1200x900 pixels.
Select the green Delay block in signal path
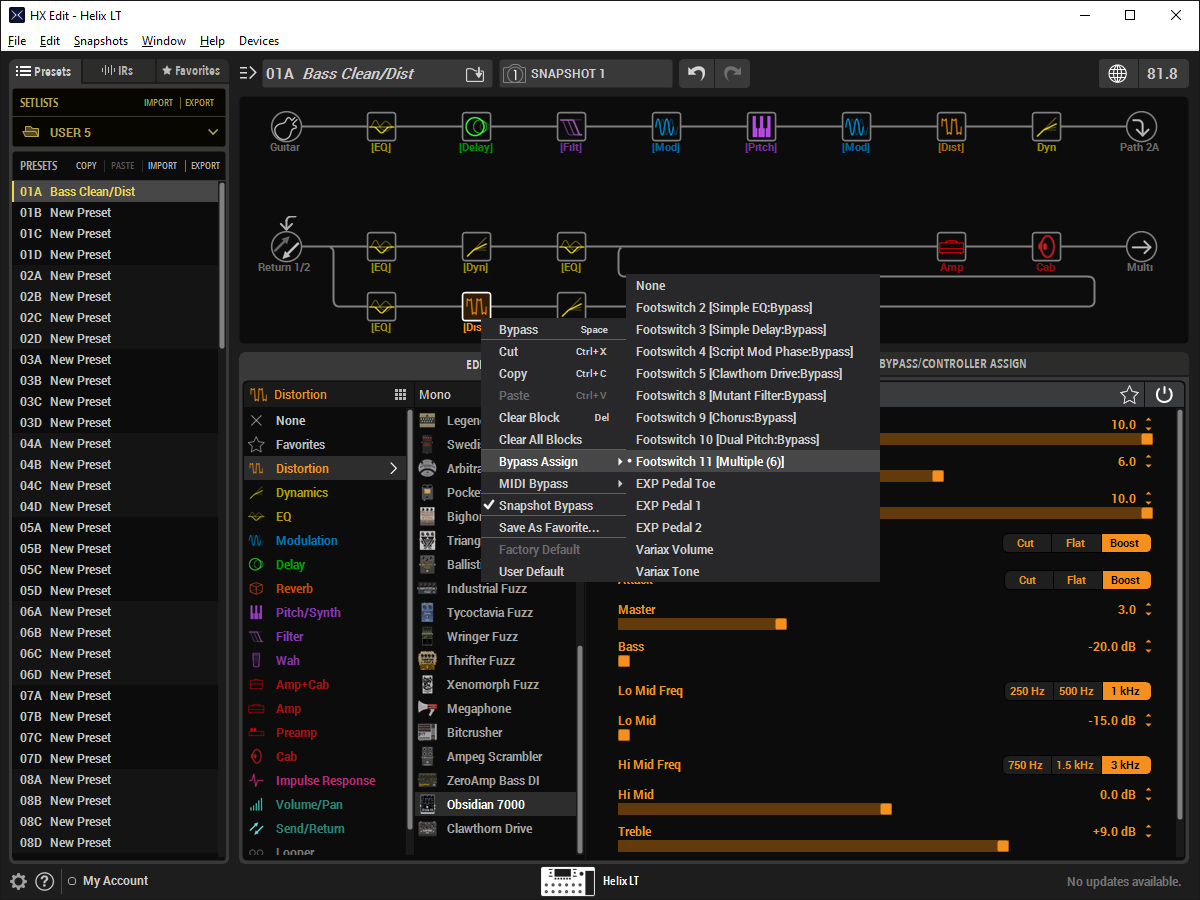tap(476, 127)
